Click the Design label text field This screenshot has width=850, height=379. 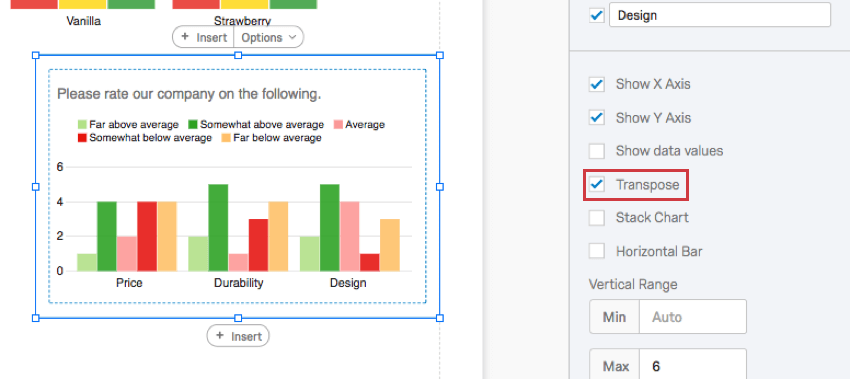(720, 15)
